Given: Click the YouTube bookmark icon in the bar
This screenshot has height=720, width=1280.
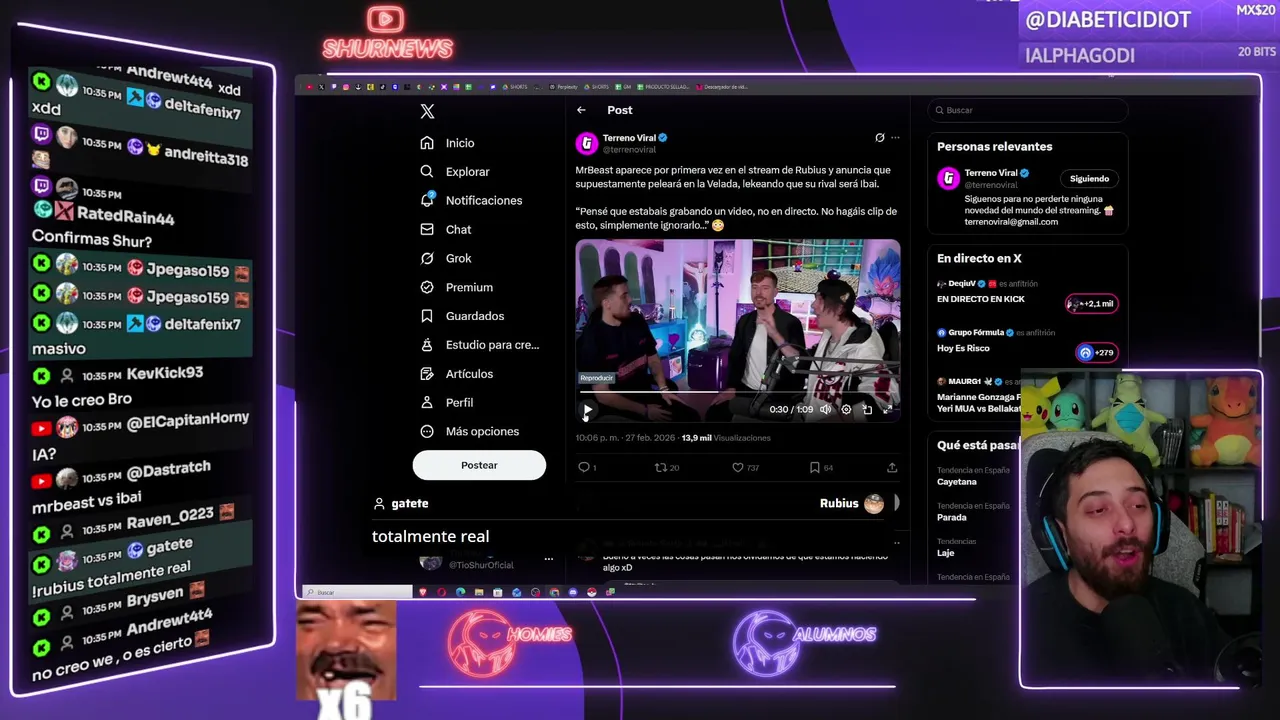Looking at the screenshot, I should click(309, 87).
